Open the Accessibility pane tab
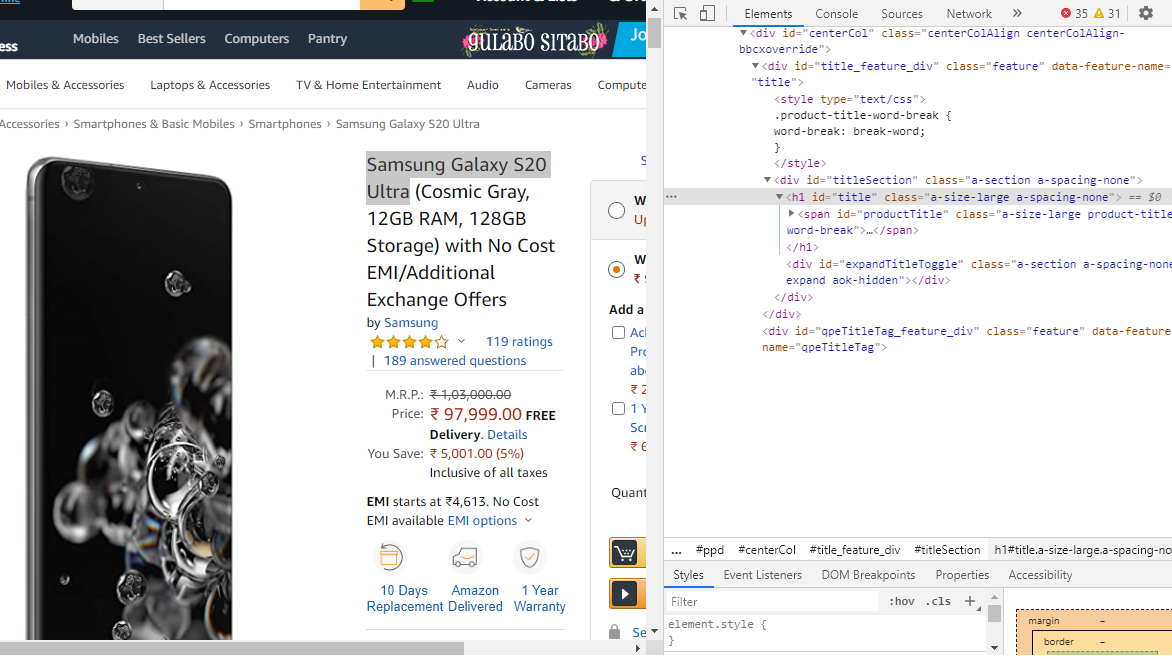 (1040, 575)
